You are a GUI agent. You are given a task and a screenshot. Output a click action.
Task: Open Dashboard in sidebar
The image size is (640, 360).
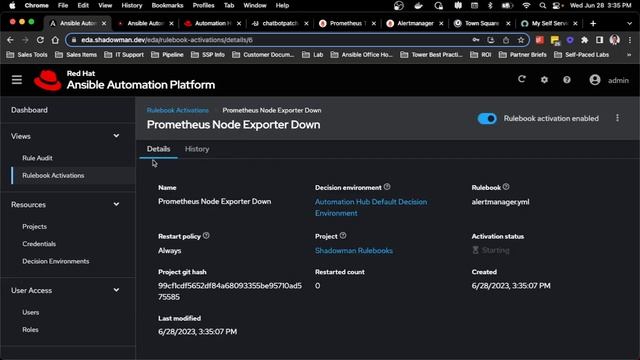tap(29, 110)
